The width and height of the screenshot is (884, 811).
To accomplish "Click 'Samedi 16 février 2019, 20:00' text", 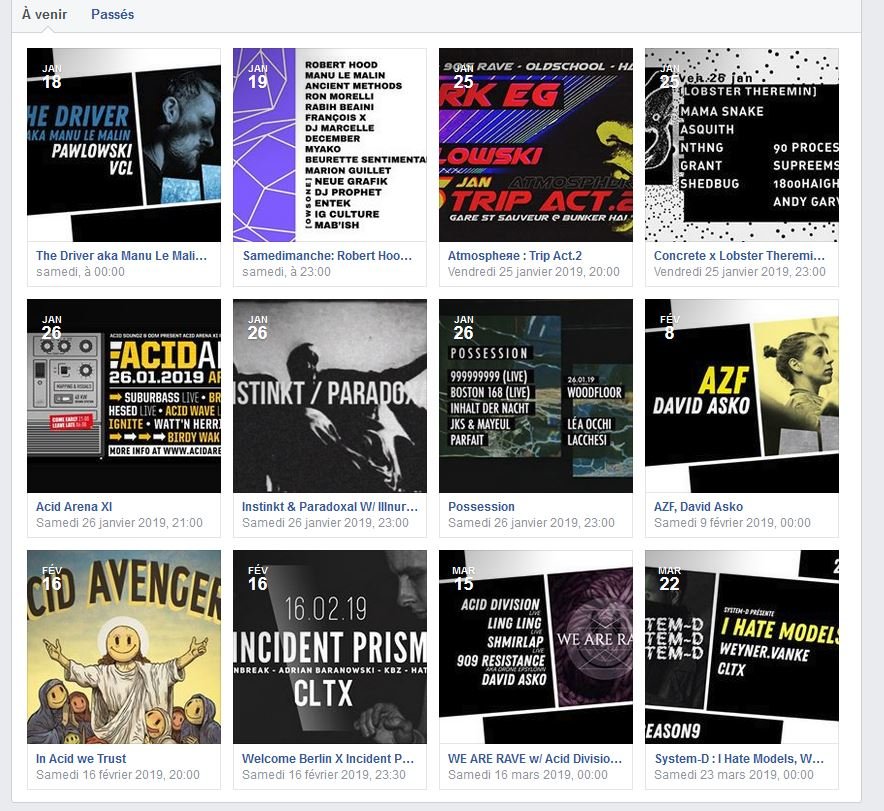I will click(x=117, y=774).
